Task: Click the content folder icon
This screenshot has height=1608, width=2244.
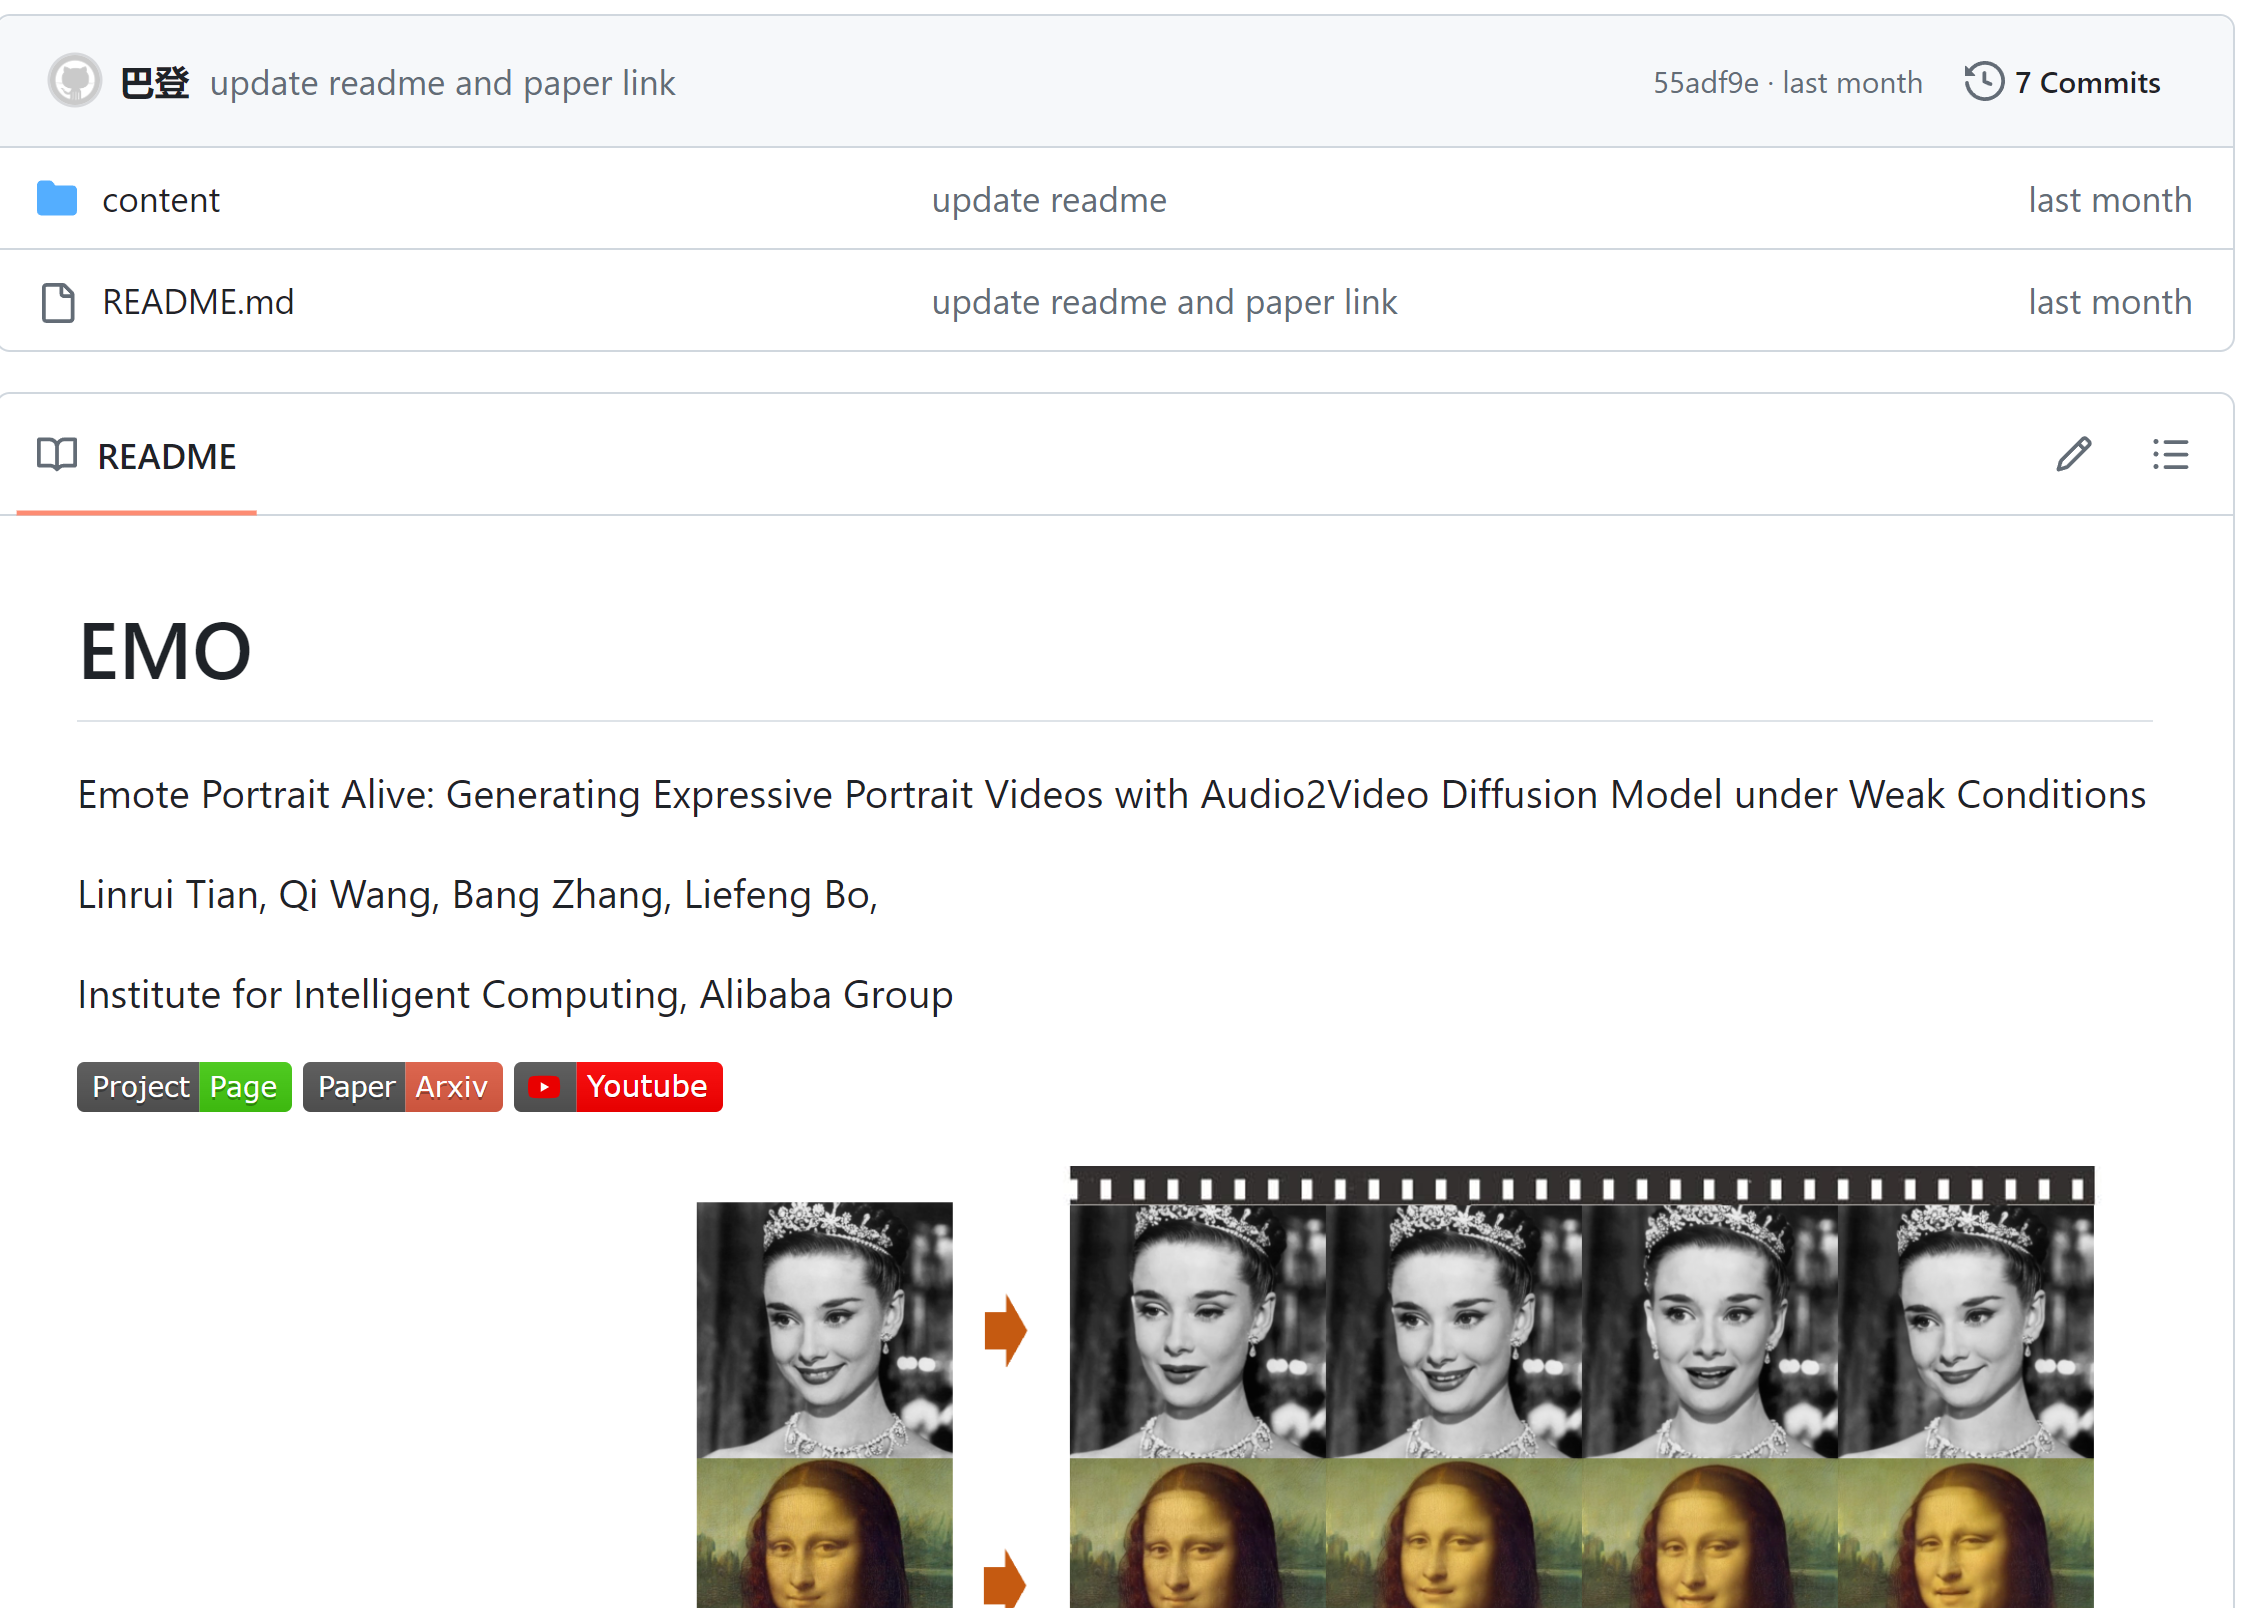Action: tap(57, 200)
